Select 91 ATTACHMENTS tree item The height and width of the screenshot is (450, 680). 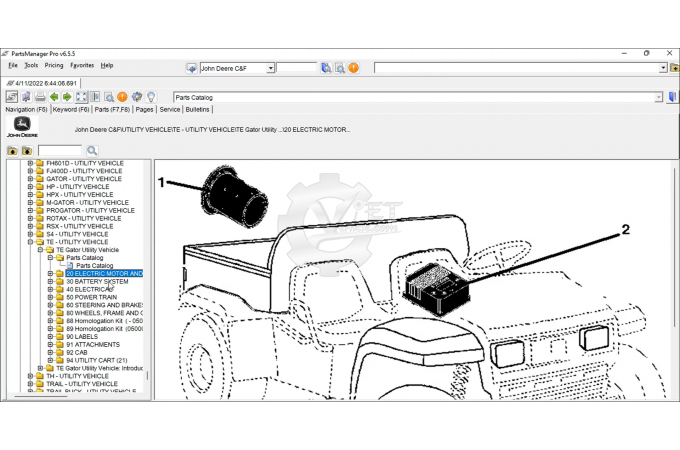point(93,344)
